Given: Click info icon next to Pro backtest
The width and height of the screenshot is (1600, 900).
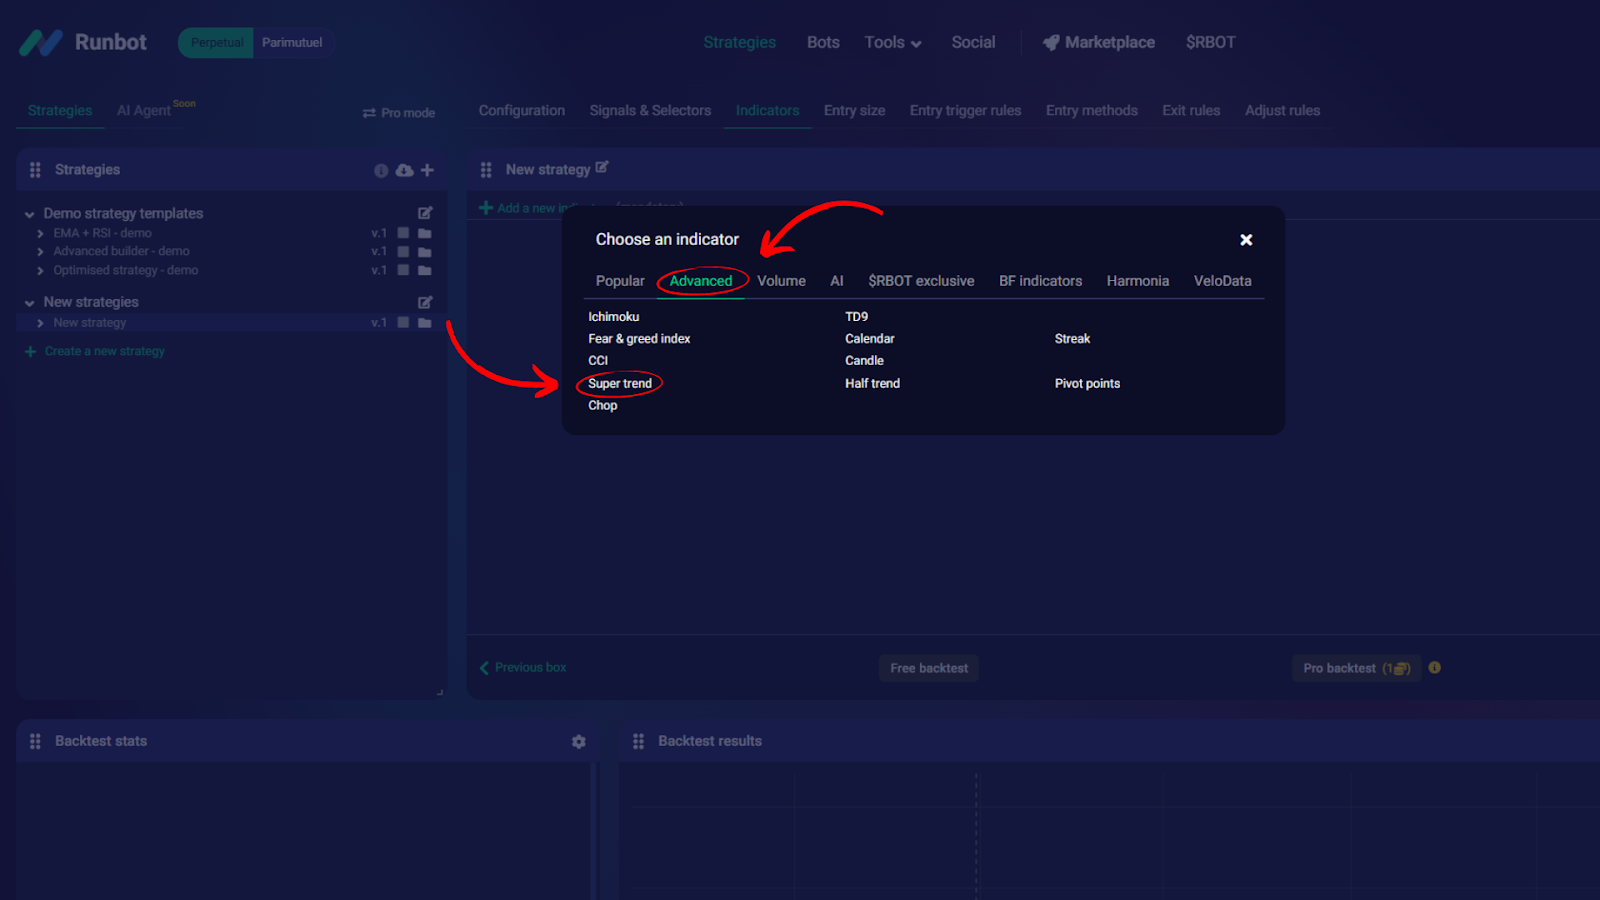Looking at the screenshot, I should point(1435,667).
